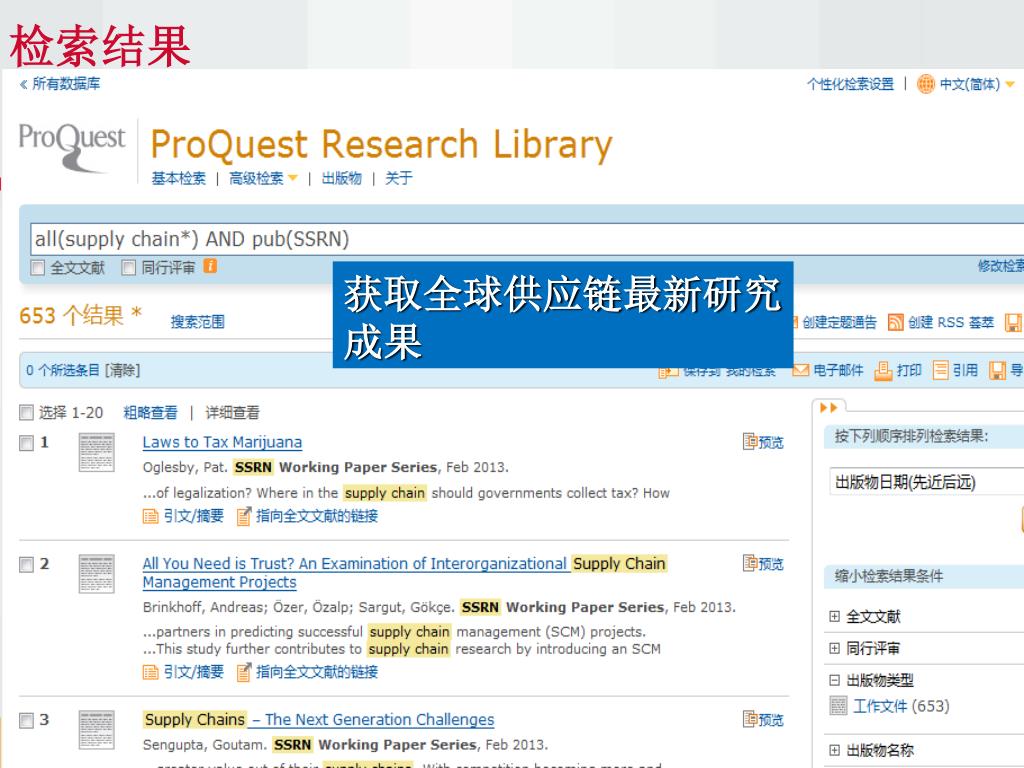Expand full text filter in sidebar
Image resolution: width=1024 pixels, height=768 pixels.
(x=834, y=616)
